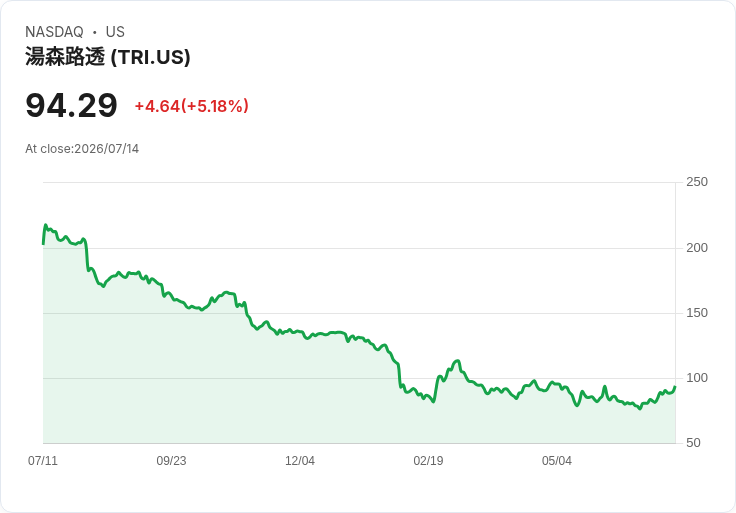Click the 150 y-axis label
This screenshot has height=513, width=736.
tap(697, 313)
